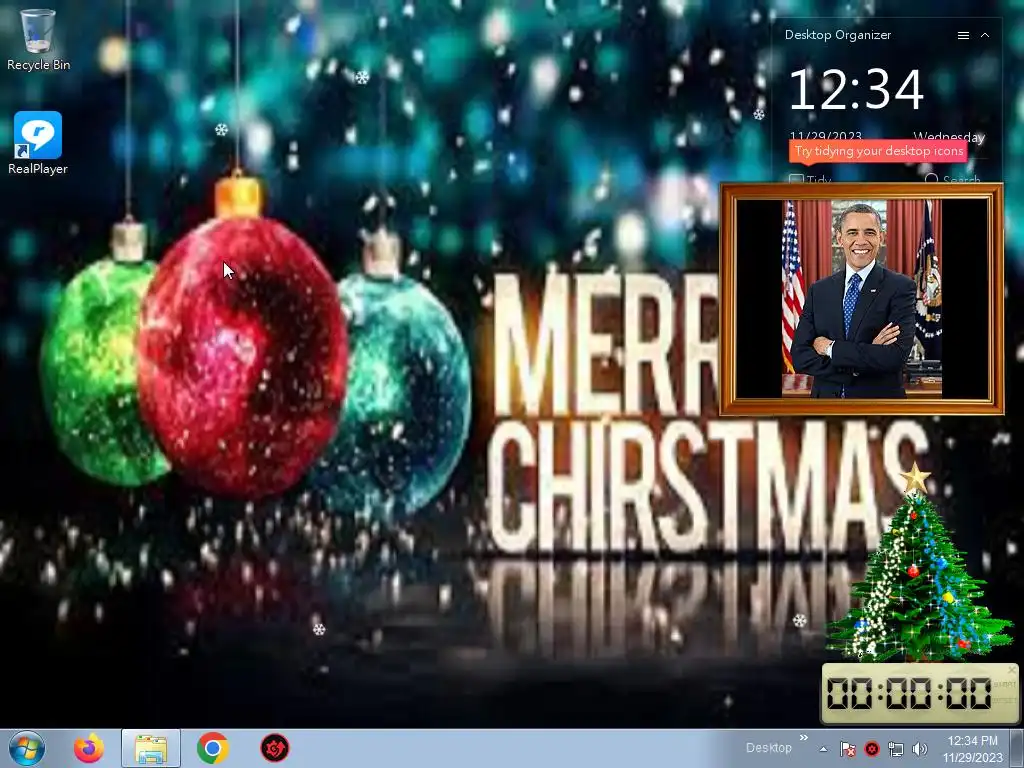The height and width of the screenshot is (768, 1024).
Task: Click the Desktop toolbar label
Action: [769, 748]
